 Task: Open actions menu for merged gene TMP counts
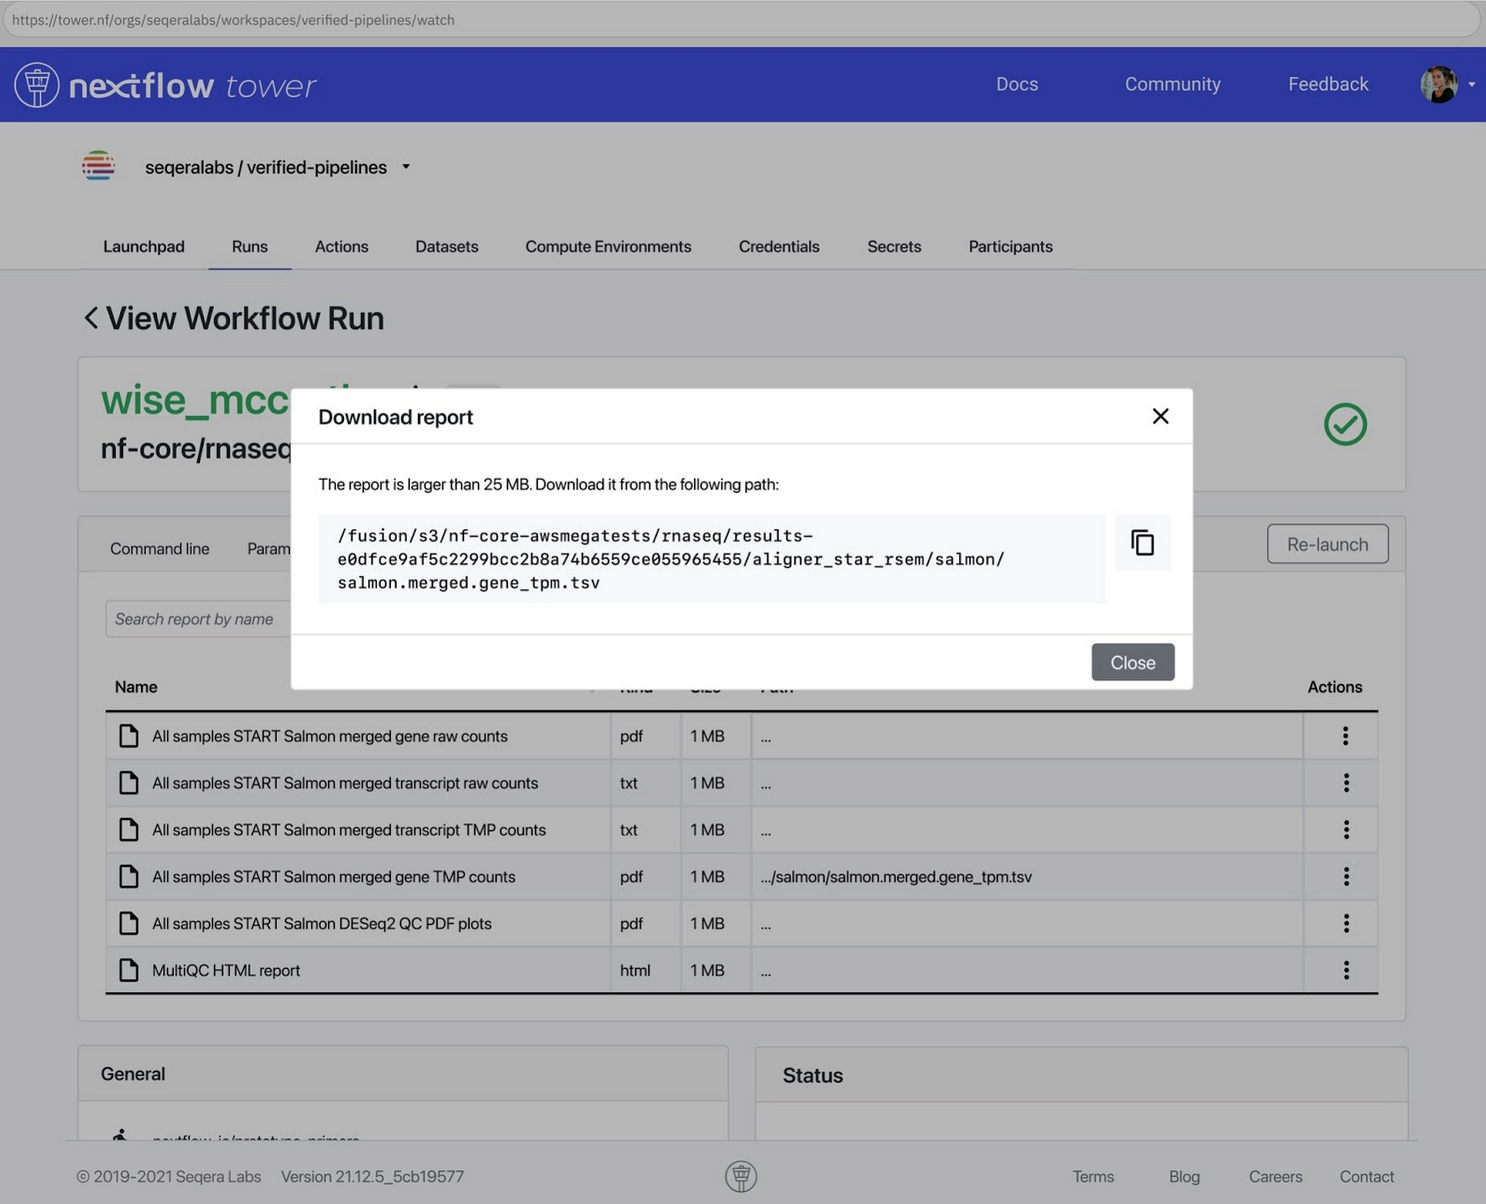coord(1346,877)
